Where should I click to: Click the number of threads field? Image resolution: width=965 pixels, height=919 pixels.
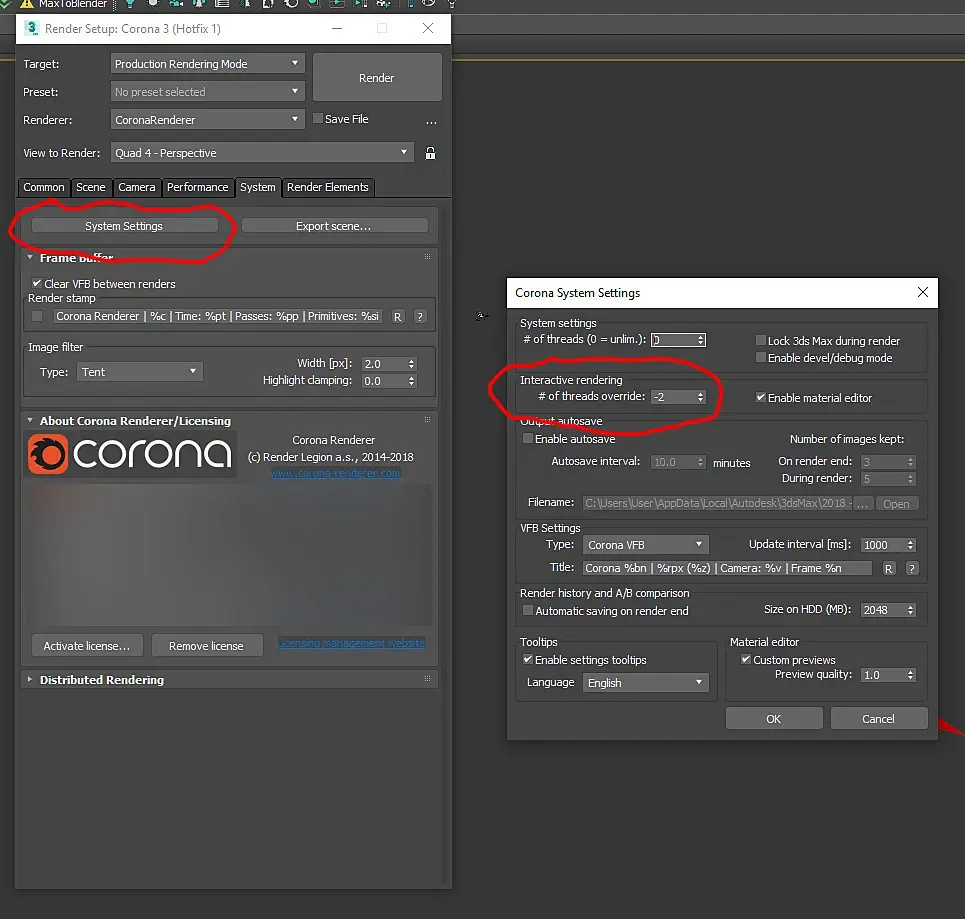(x=673, y=340)
